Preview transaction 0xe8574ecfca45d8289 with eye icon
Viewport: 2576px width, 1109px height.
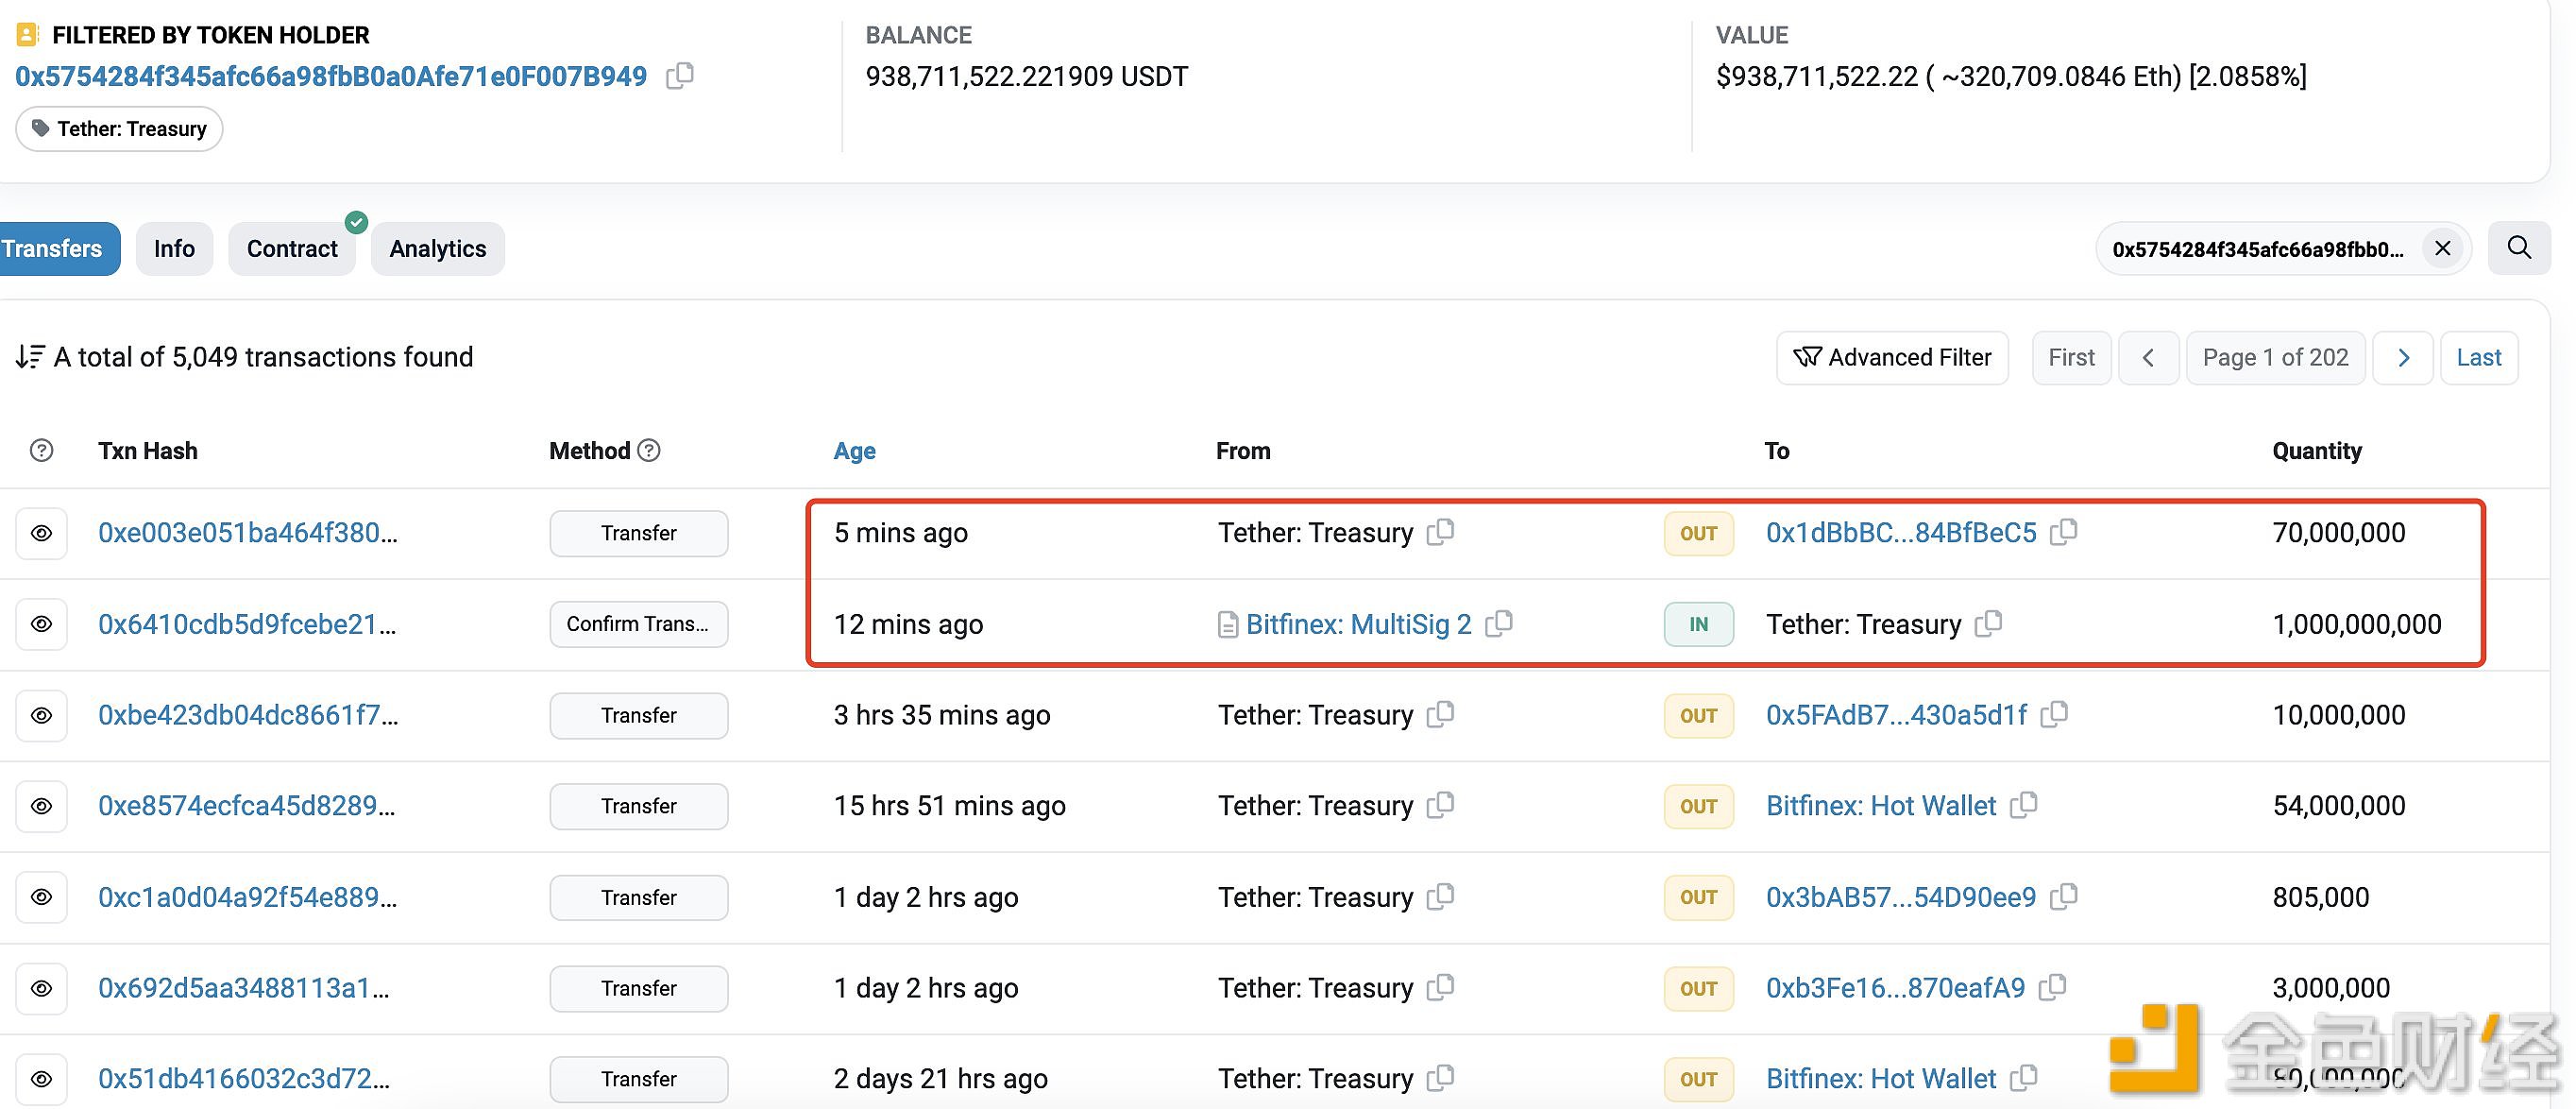(x=41, y=806)
